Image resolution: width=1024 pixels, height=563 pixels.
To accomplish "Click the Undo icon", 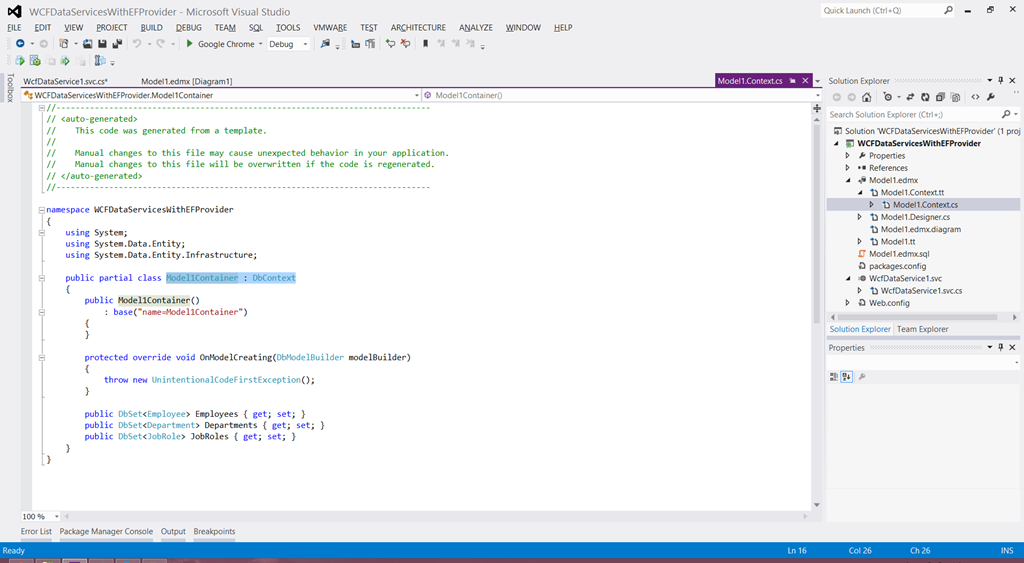I will point(136,44).
